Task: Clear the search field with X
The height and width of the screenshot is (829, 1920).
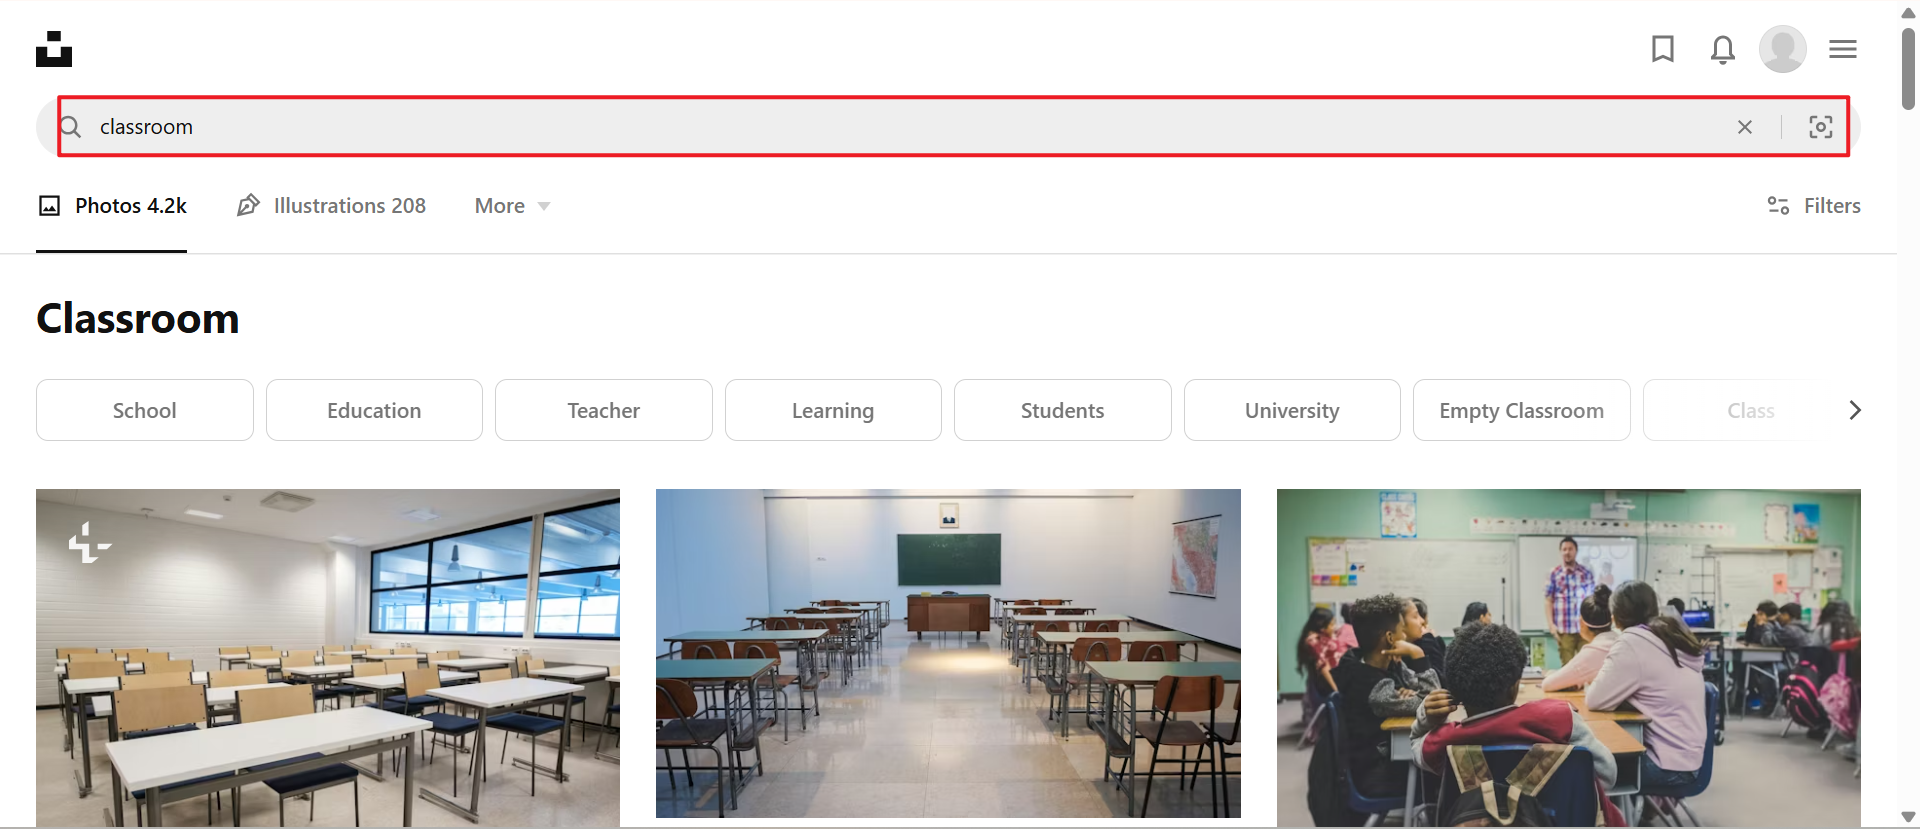Action: pos(1745,127)
